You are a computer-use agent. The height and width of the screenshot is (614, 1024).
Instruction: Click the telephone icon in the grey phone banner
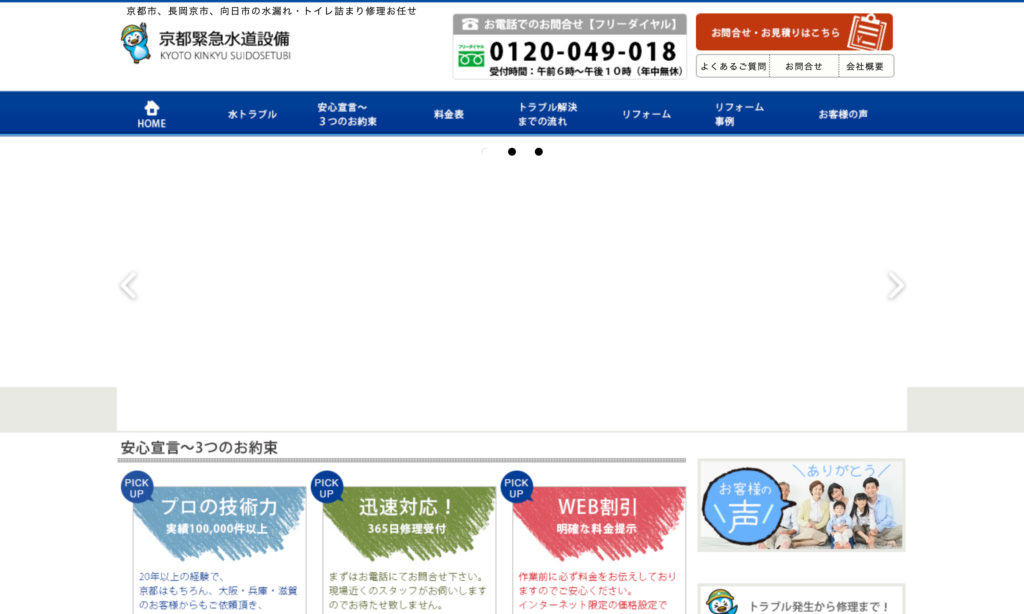coord(470,24)
